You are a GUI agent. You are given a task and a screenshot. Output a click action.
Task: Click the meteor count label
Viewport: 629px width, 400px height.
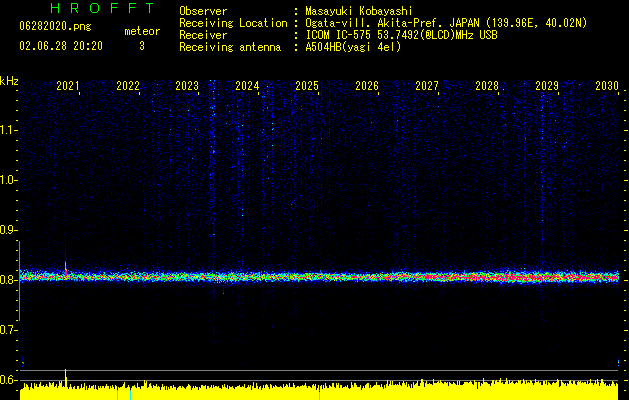142,31
